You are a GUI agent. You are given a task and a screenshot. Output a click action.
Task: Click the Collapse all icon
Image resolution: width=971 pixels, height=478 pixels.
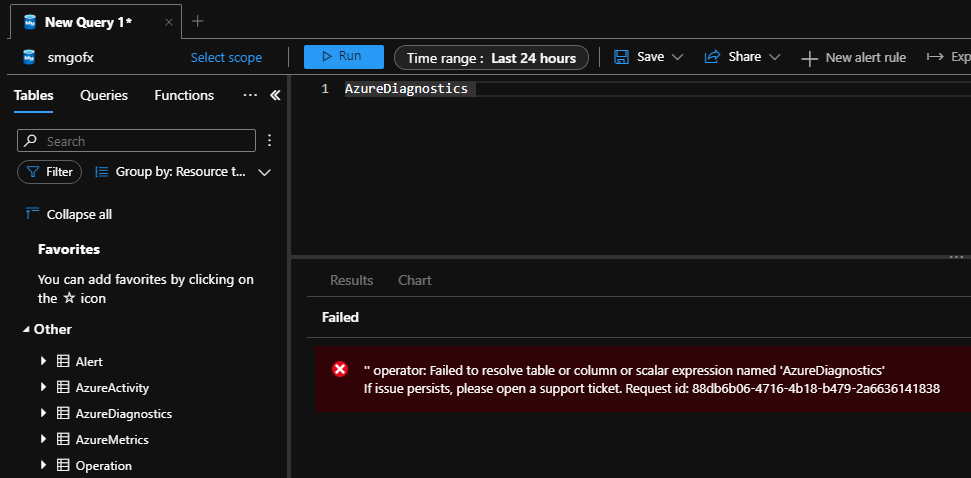tap(32, 214)
